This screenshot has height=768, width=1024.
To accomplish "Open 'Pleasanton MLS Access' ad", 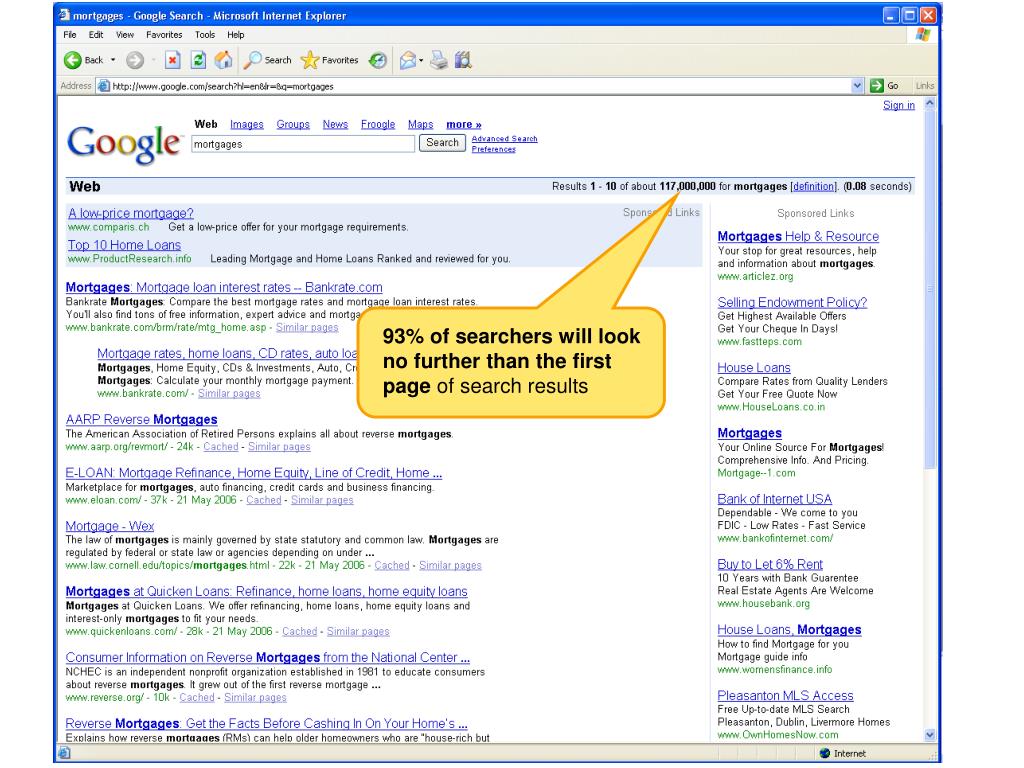I will click(786, 696).
